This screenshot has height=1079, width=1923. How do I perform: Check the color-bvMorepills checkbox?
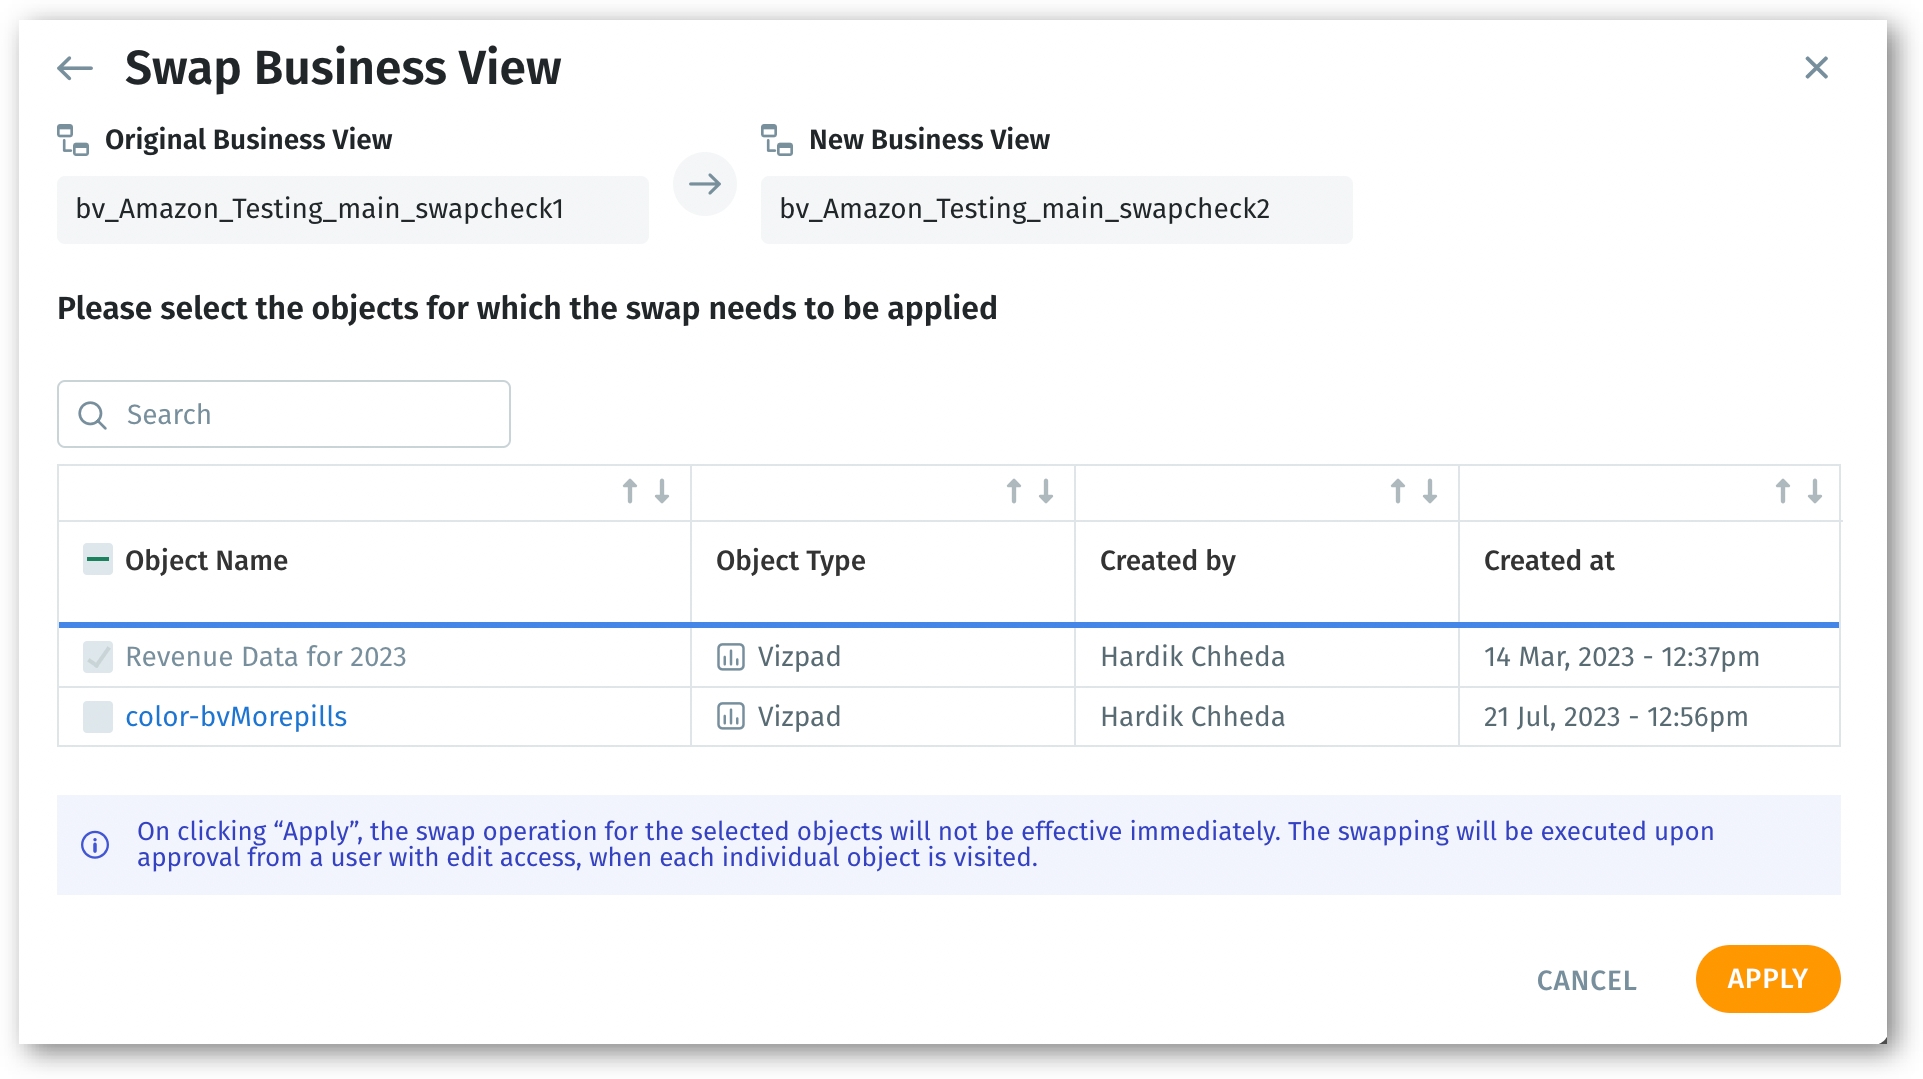[98, 717]
